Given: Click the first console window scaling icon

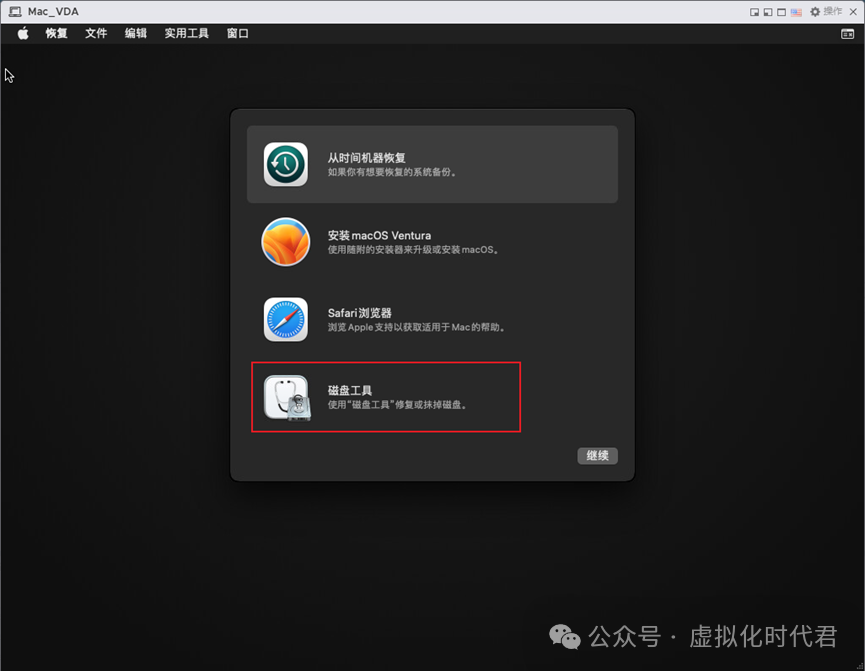Looking at the screenshot, I should (754, 12).
